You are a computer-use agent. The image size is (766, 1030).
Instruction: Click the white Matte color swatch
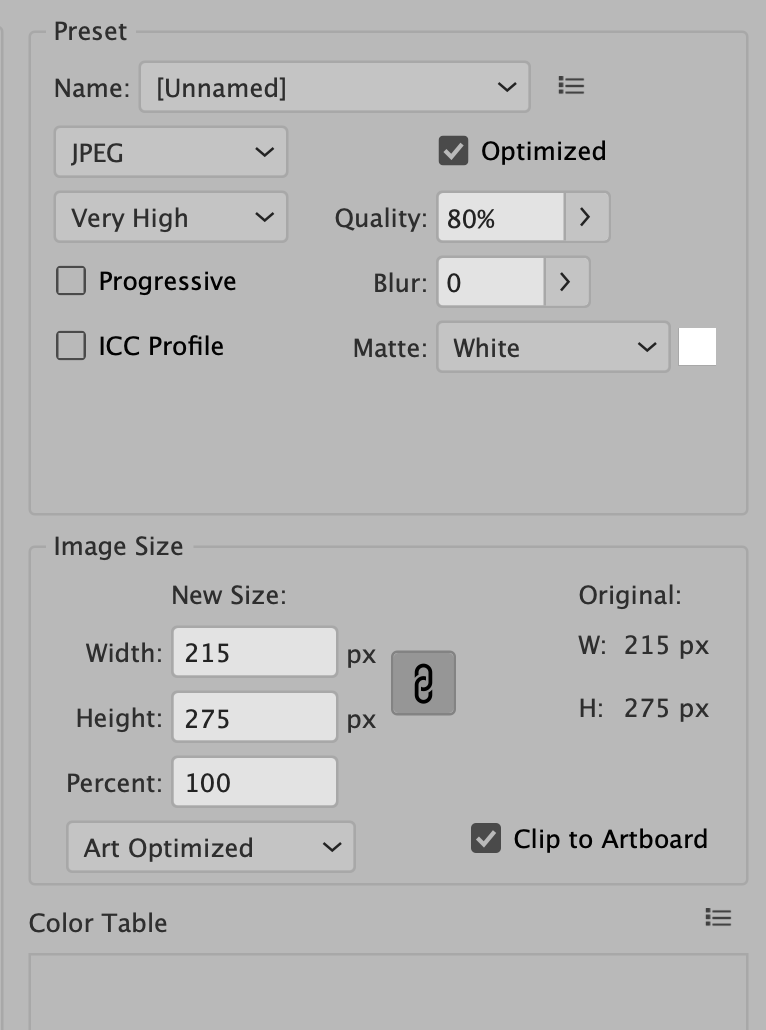pos(697,347)
